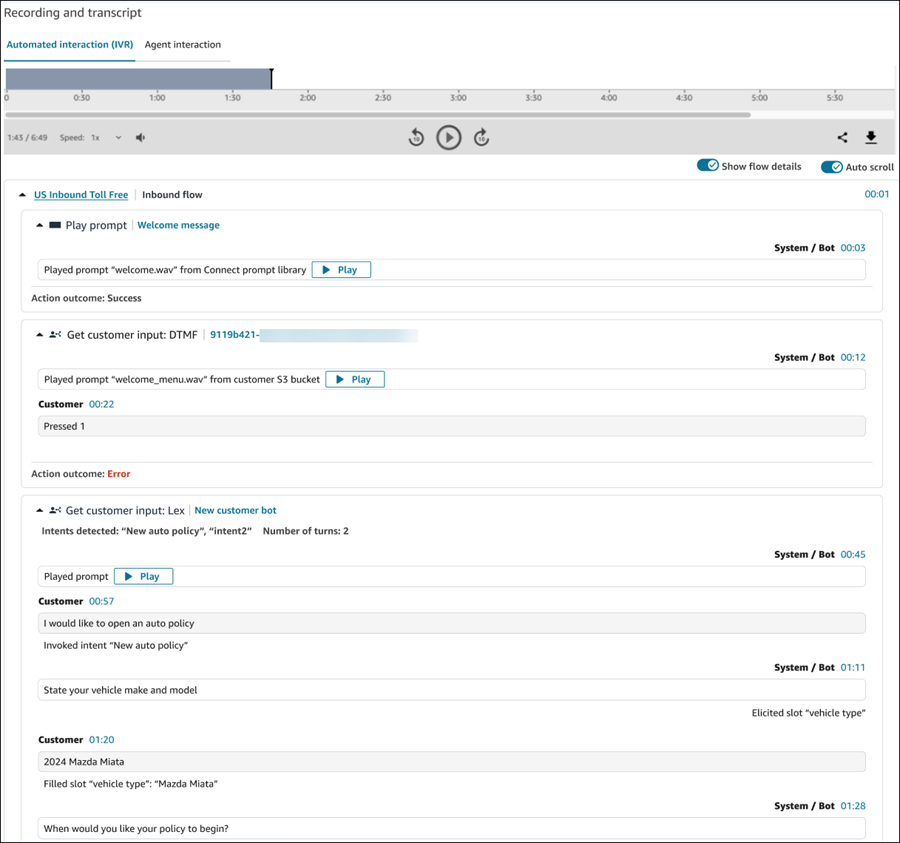The height and width of the screenshot is (843, 900).
Task: Download the recording using the download icon
Action: (871, 138)
